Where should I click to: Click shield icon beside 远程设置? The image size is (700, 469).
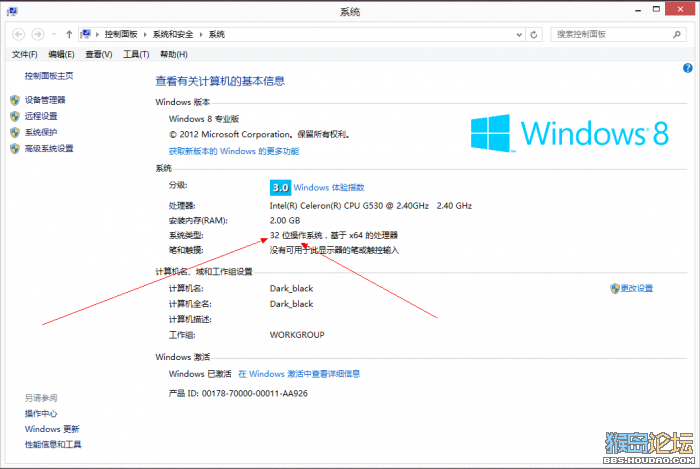click(x=15, y=116)
